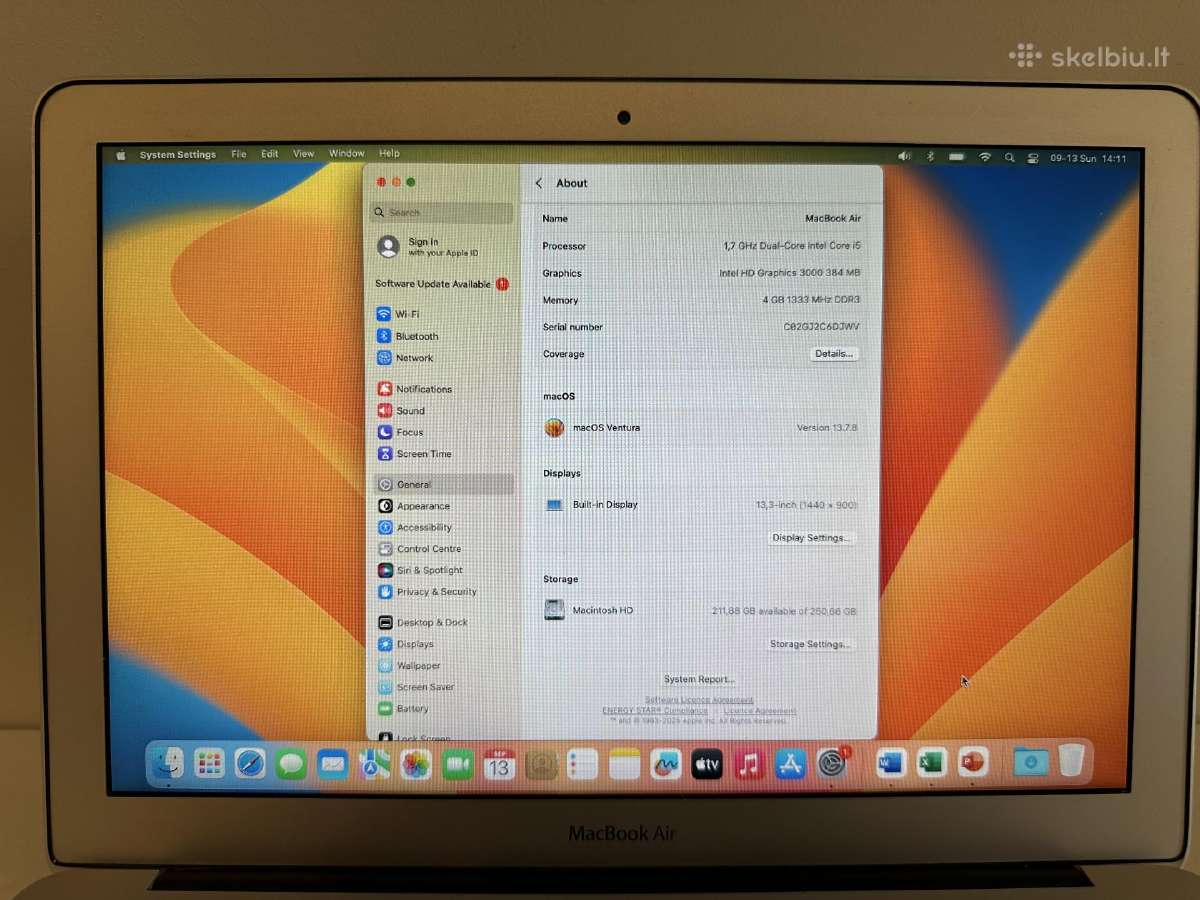Open Photos app in the Dock
This screenshot has height=900, width=1200.
pos(416,765)
